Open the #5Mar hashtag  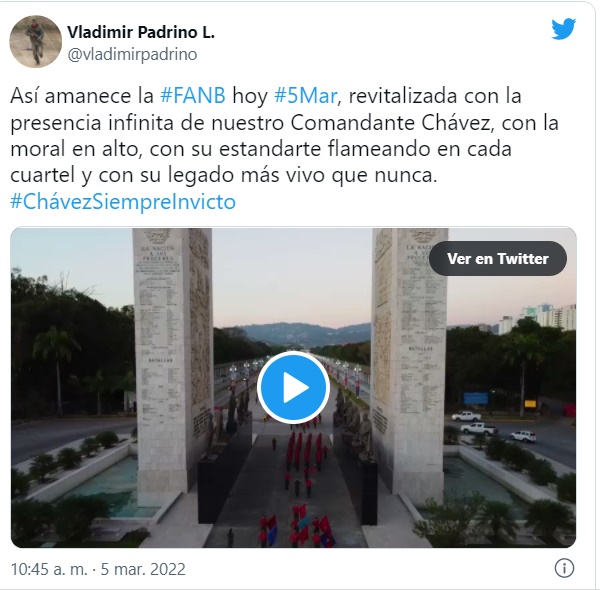tap(306, 95)
